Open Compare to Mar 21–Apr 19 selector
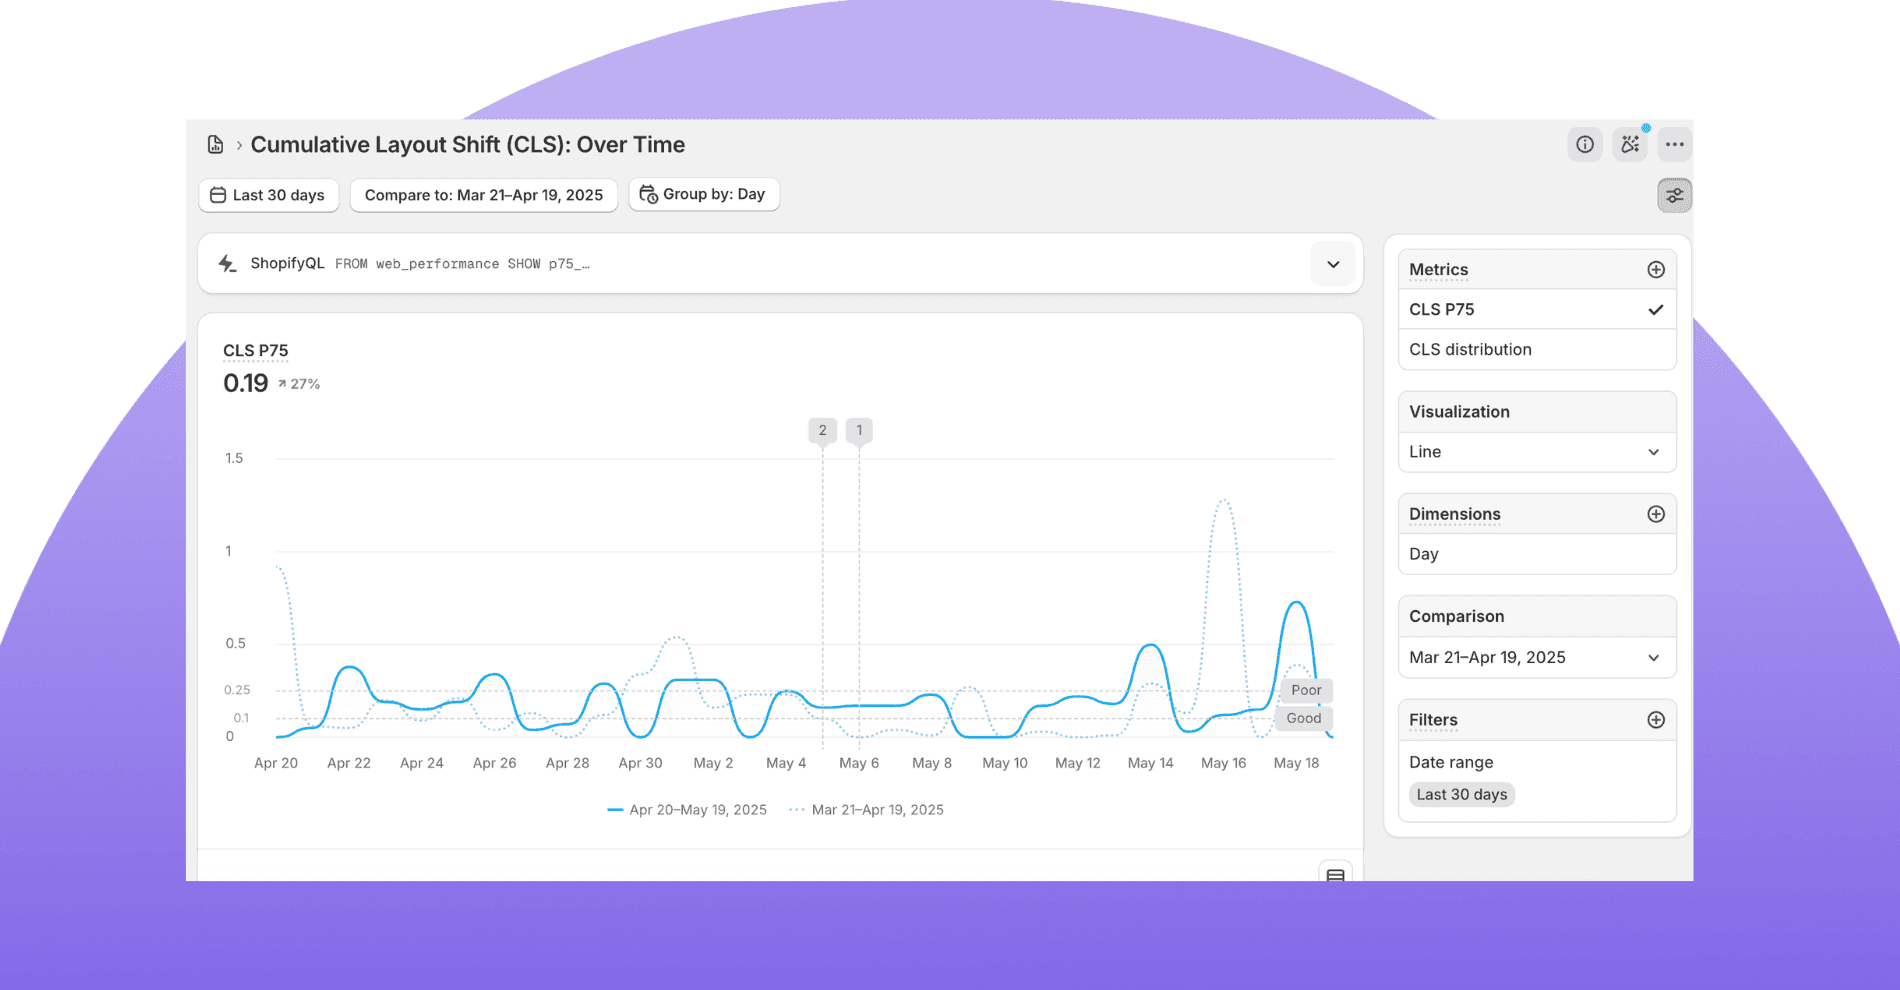Viewport: 1900px width, 990px height. pyautogui.click(x=484, y=195)
